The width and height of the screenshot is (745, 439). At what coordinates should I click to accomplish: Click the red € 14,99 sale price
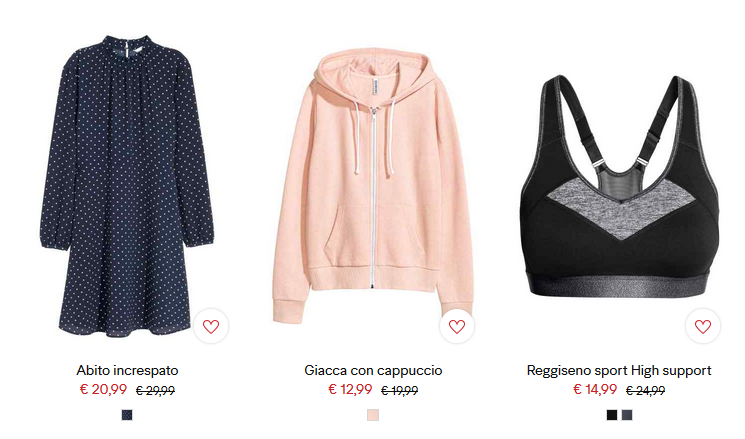point(595,390)
